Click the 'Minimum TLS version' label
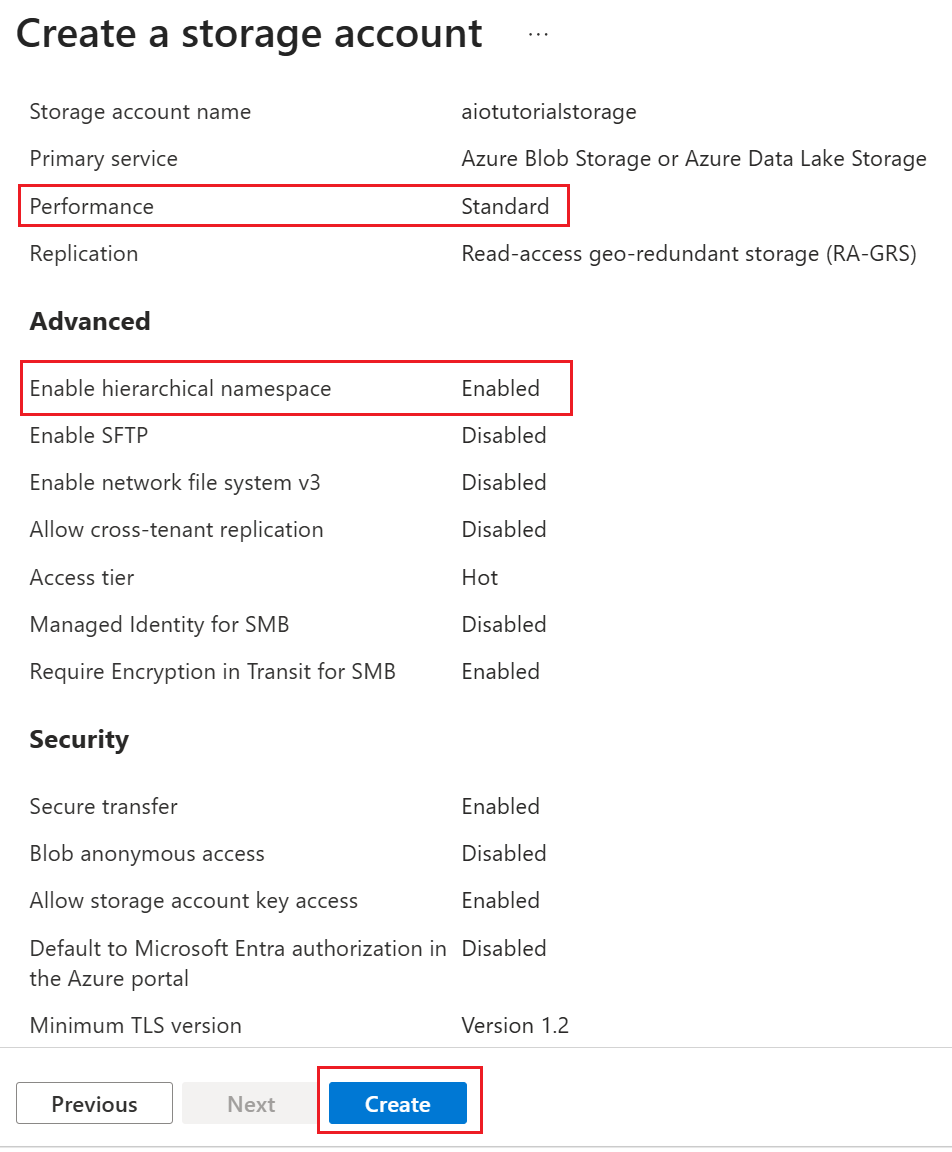The height and width of the screenshot is (1152, 952). click(136, 1026)
